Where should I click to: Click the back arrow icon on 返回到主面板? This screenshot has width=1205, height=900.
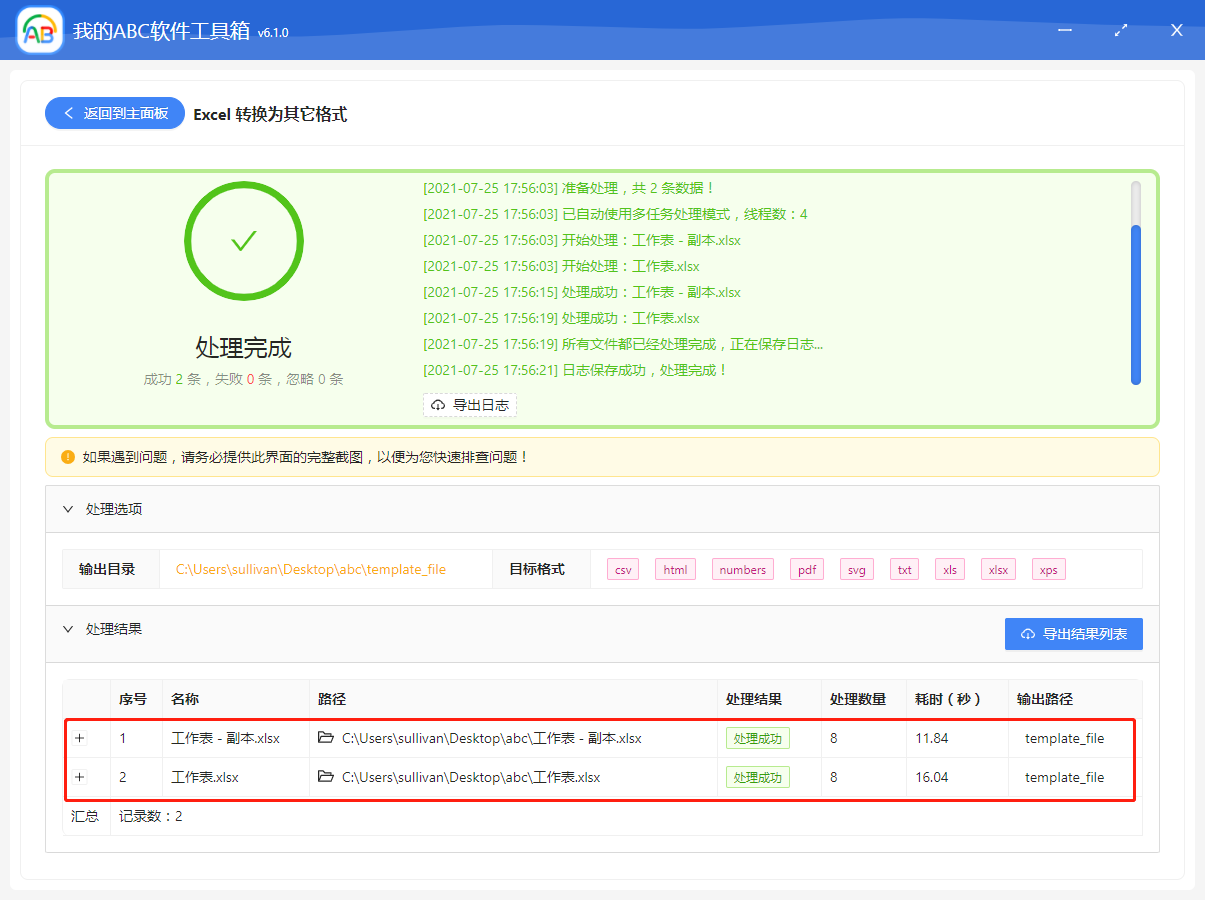[67, 113]
